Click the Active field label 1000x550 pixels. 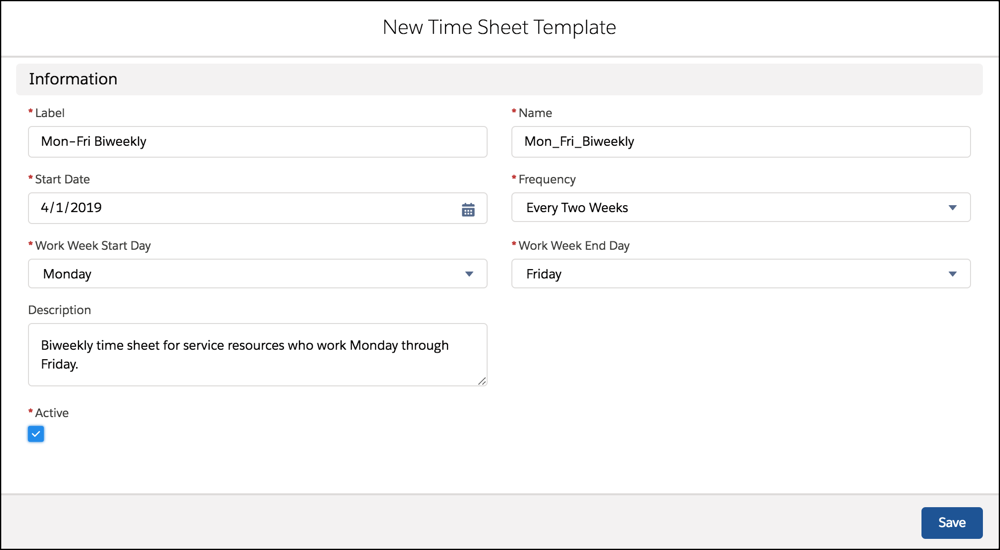tap(52, 413)
